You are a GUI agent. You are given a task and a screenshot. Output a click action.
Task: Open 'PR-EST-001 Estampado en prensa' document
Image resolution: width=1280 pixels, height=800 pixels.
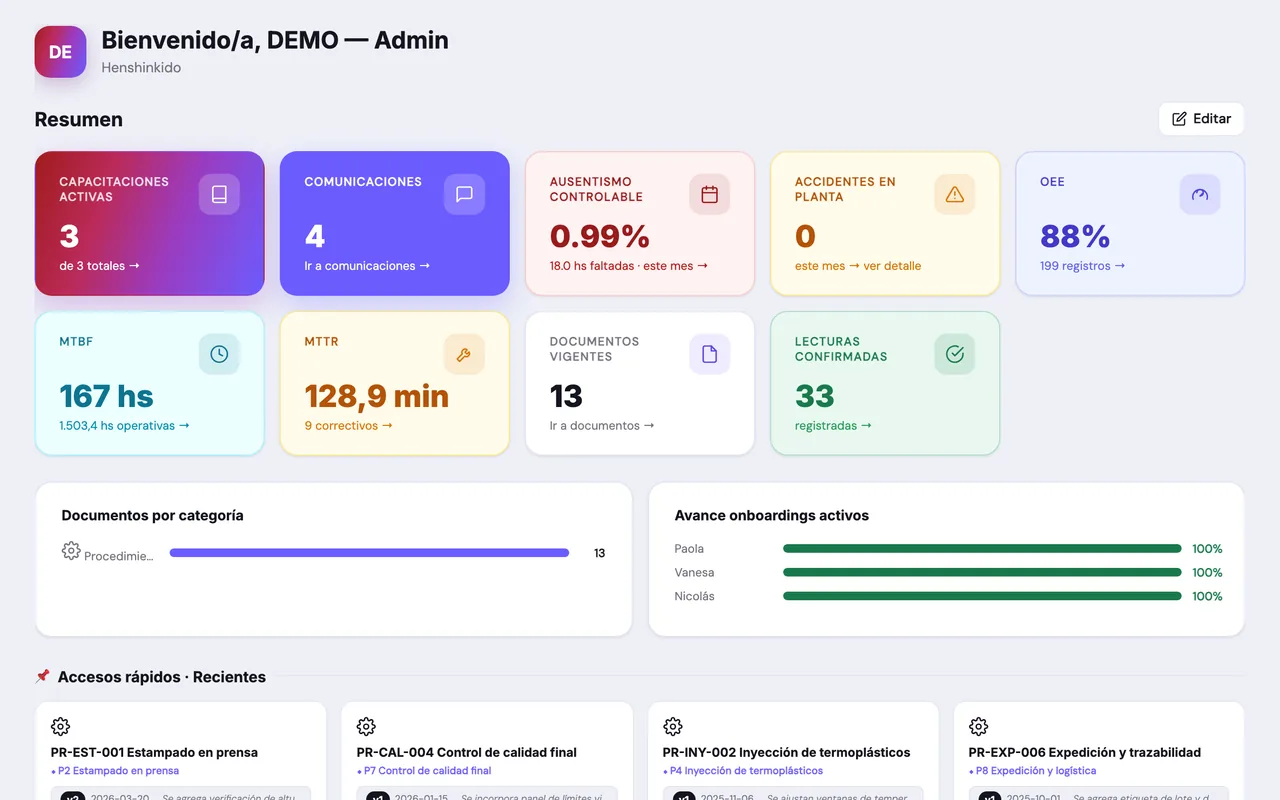(154, 752)
